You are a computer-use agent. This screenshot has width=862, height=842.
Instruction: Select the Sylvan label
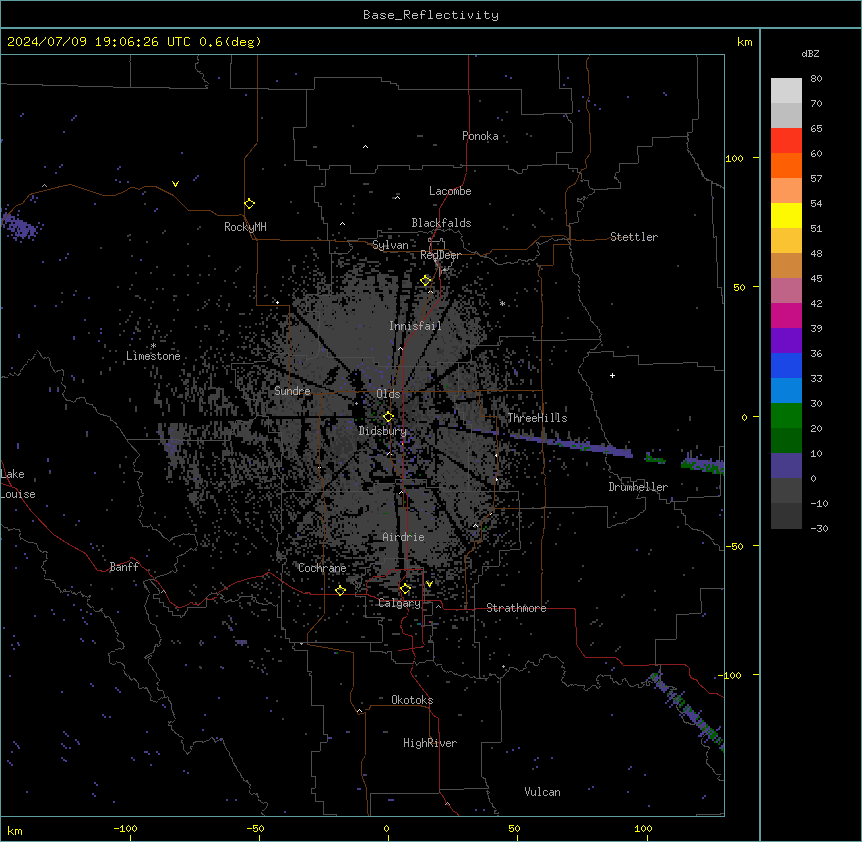[x=390, y=245]
